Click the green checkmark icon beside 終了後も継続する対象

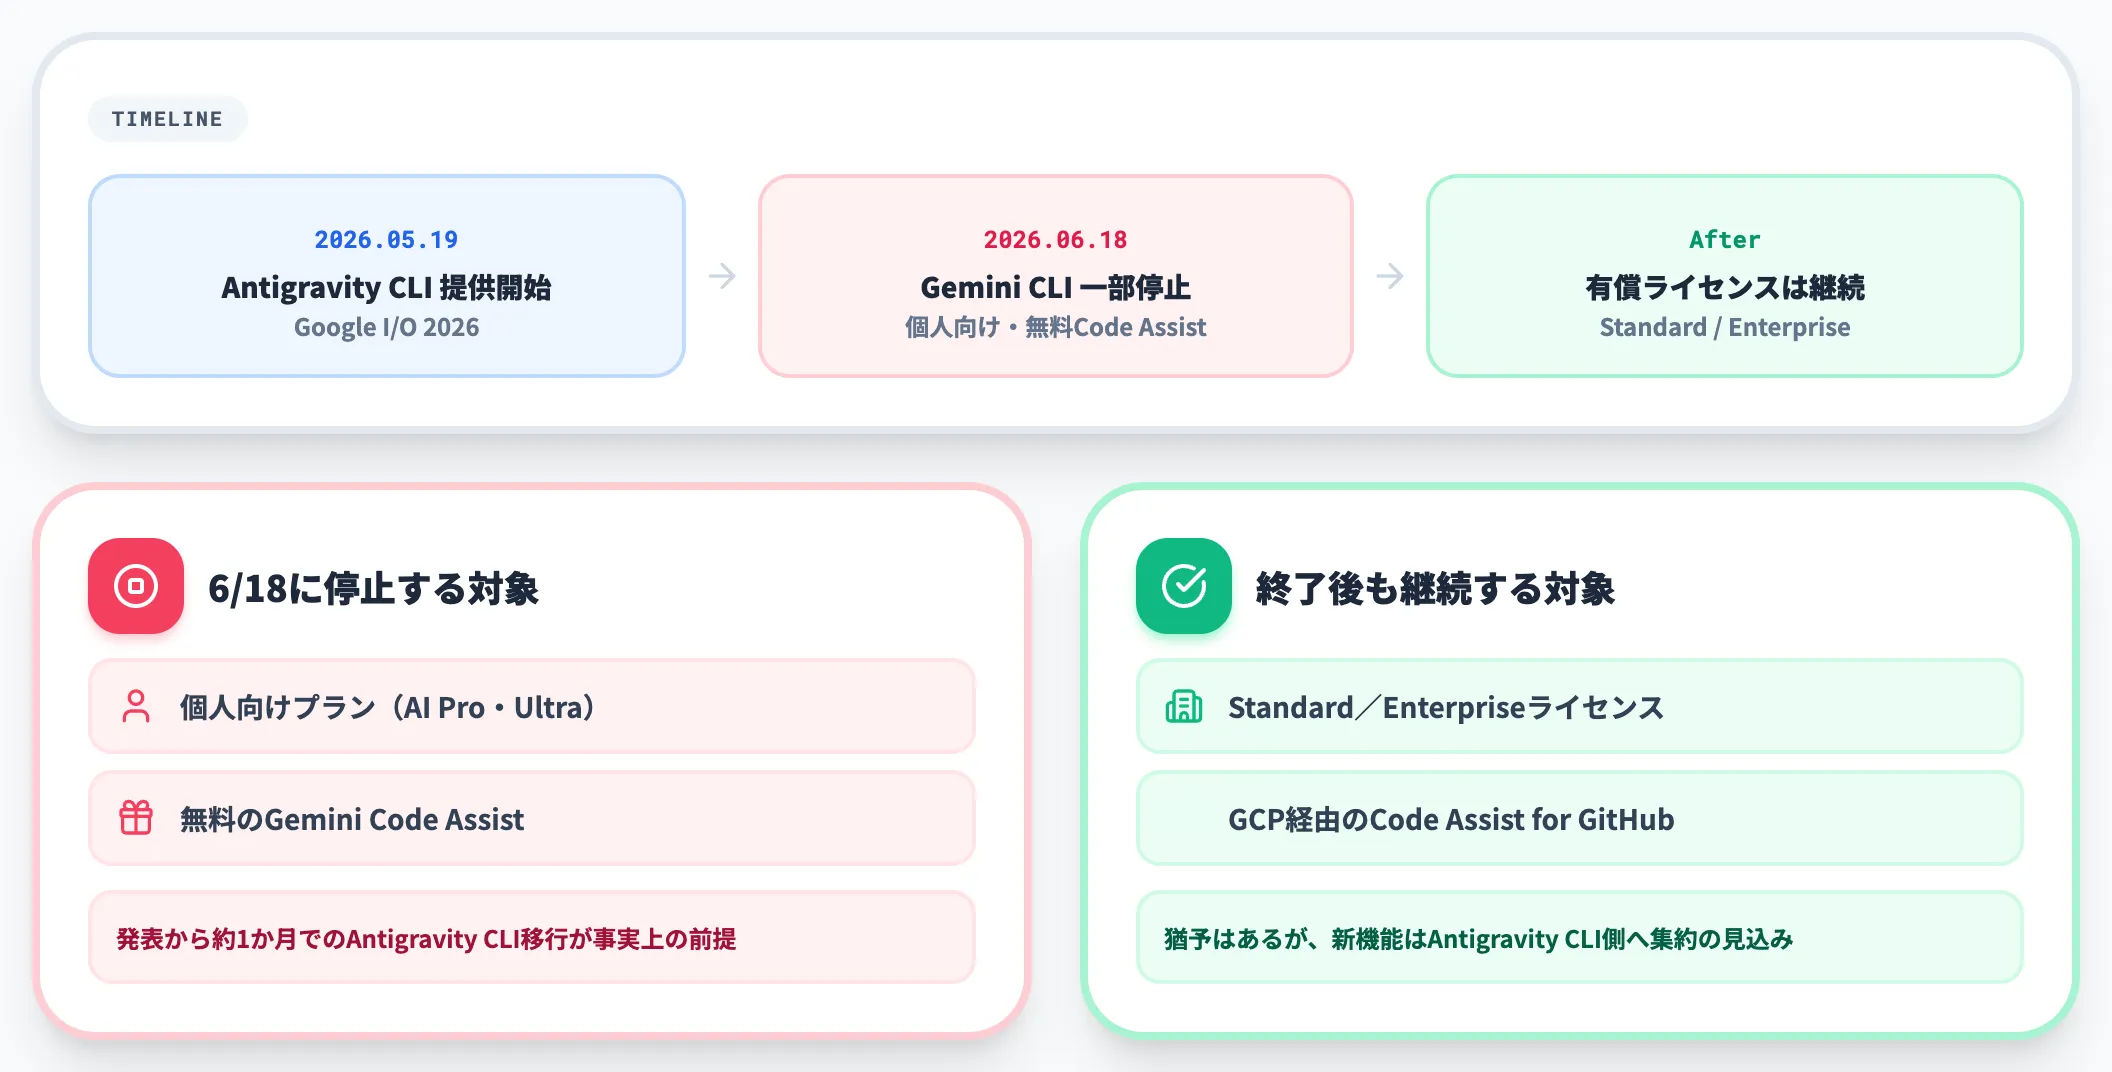tap(1184, 586)
